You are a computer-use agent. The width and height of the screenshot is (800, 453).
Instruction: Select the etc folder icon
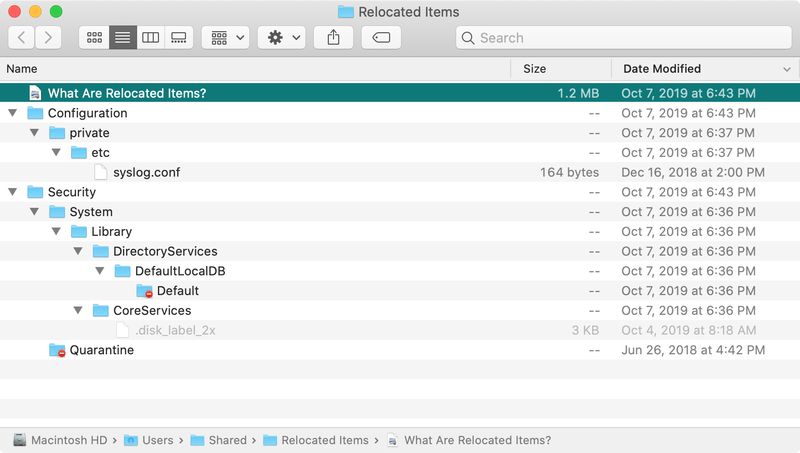(x=79, y=153)
